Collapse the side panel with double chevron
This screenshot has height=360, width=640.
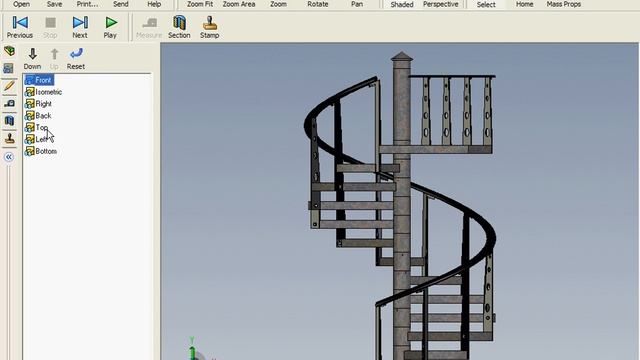pyautogui.click(x=9, y=157)
